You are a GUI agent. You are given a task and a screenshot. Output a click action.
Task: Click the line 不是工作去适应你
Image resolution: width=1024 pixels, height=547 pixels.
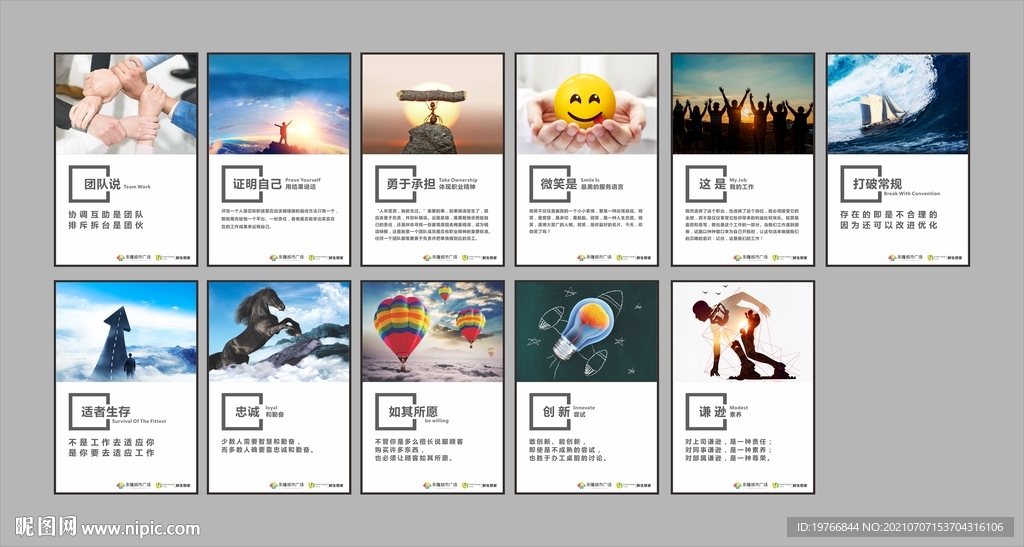[111, 442]
